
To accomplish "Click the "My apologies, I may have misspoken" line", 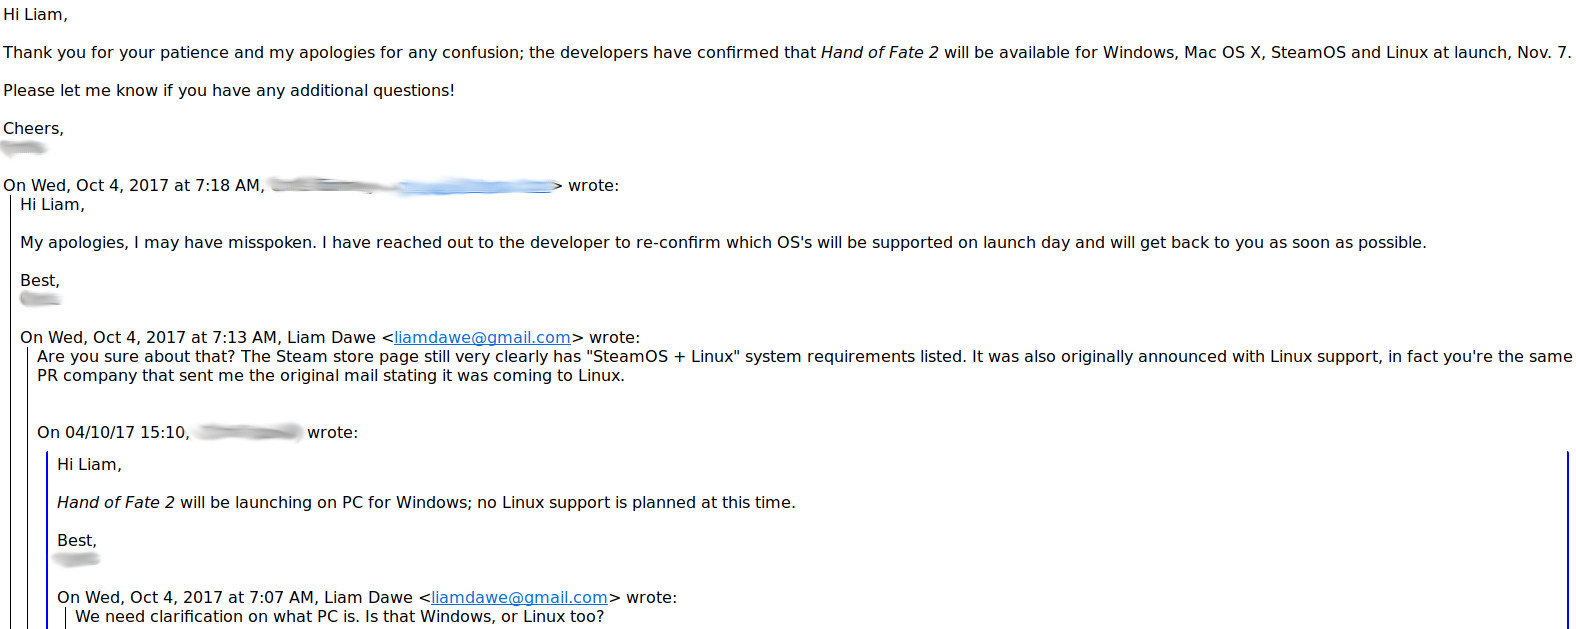I will (723, 243).
